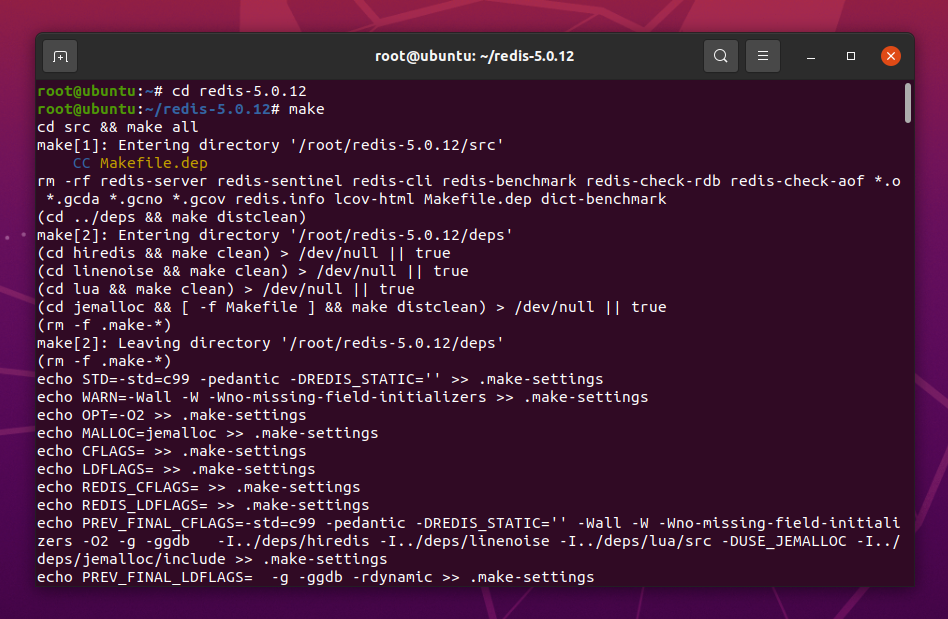This screenshot has width=948, height=619.
Task: Click the '(cd hiredis && make clean)' line
Action: click(244, 253)
